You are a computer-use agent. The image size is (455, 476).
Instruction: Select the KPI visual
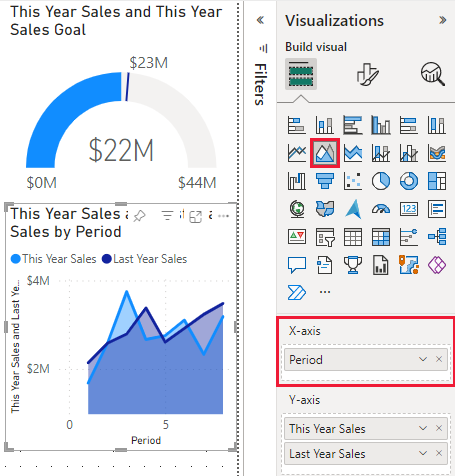pyautogui.click(x=296, y=237)
